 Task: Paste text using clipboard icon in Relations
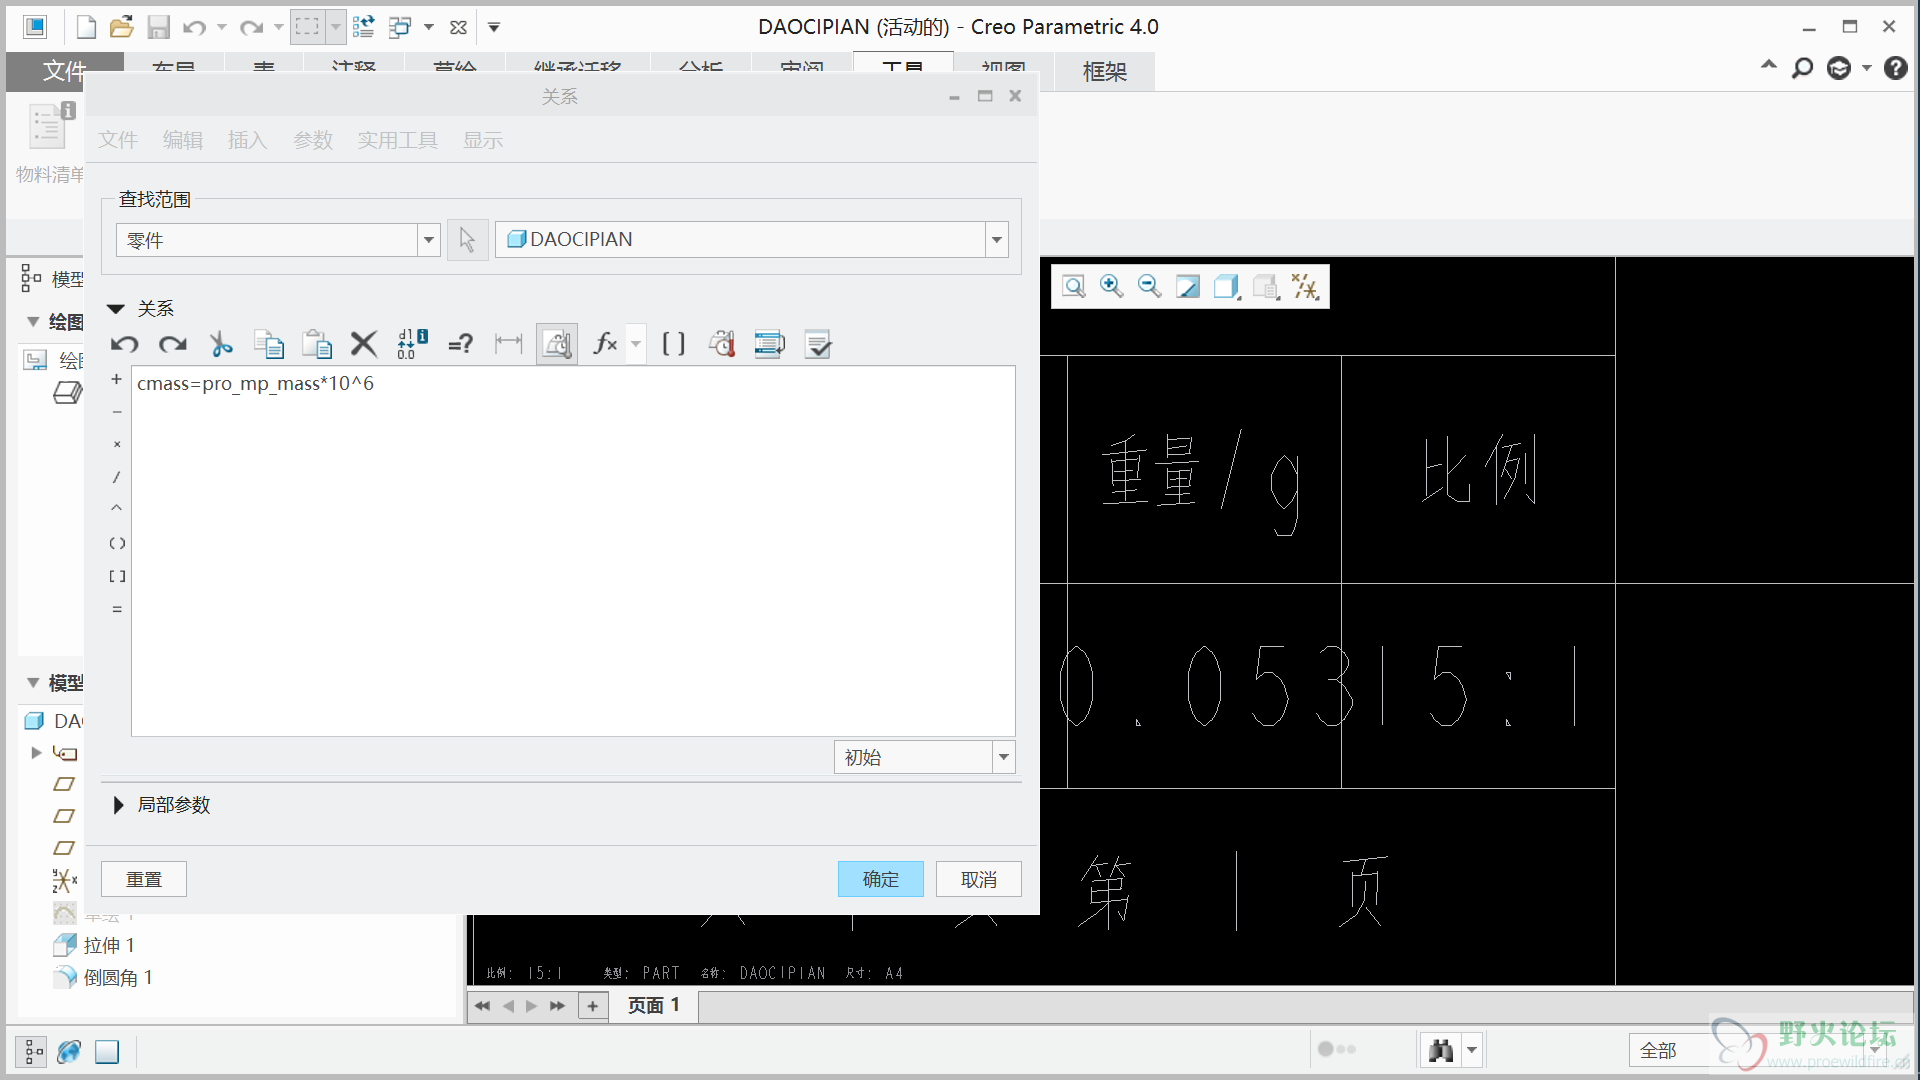tap(316, 345)
